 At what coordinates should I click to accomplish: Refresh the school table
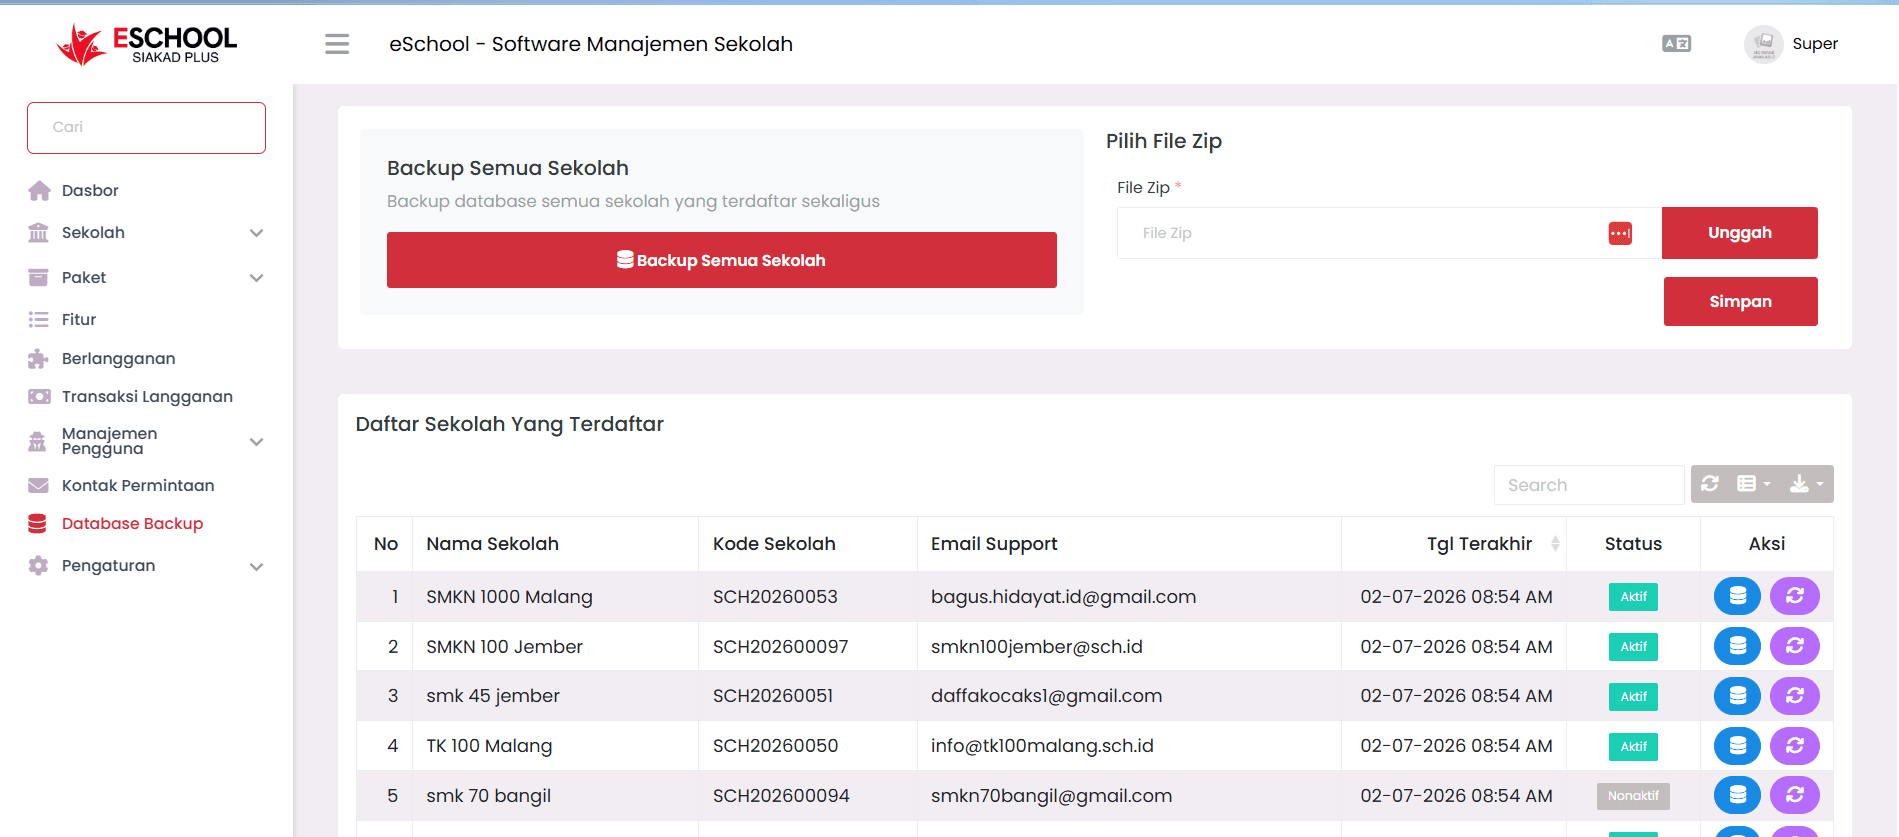[1710, 484]
